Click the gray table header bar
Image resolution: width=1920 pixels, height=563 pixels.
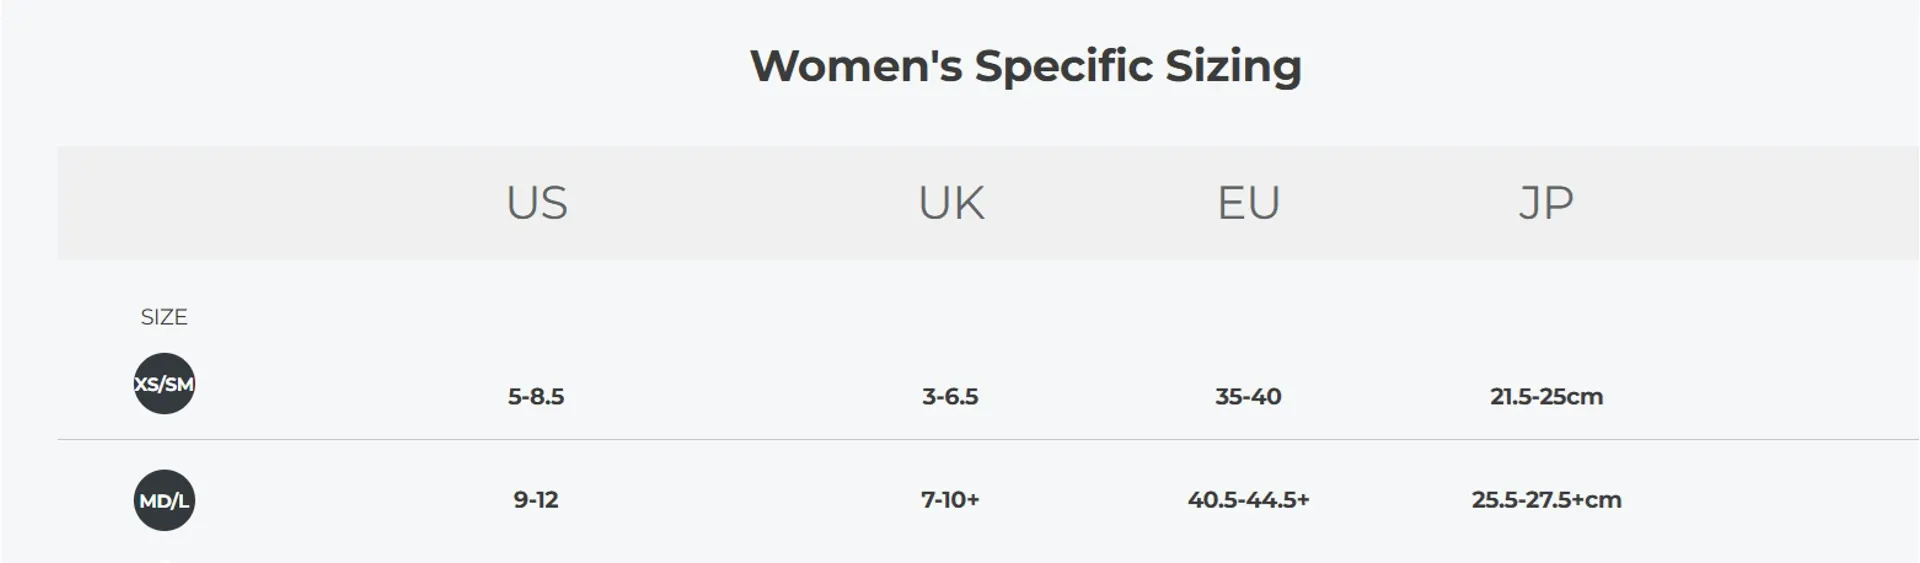[988, 203]
